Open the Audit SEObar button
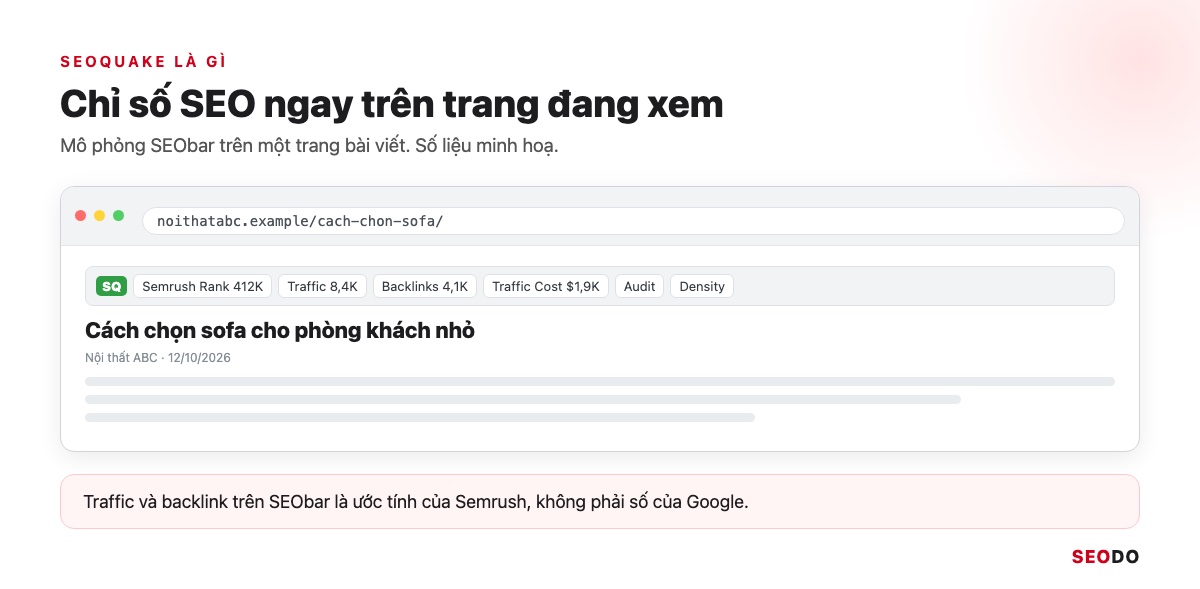This screenshot has width=1200, height=589. (x=640, y=286)
